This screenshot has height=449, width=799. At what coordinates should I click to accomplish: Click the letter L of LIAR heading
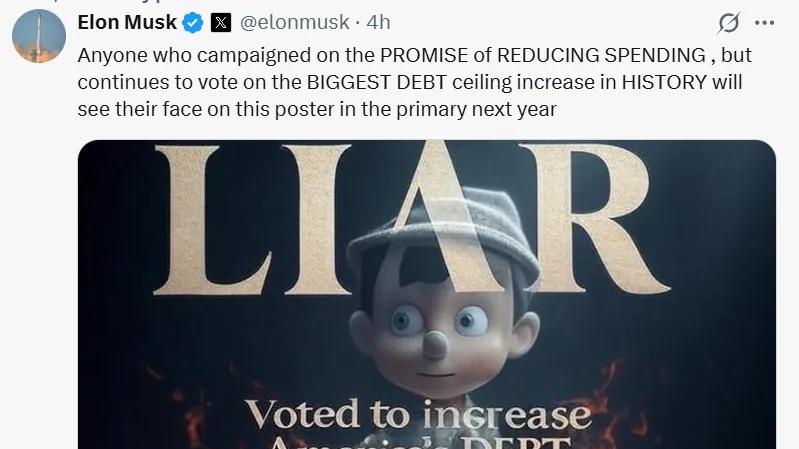click(212, 220)
